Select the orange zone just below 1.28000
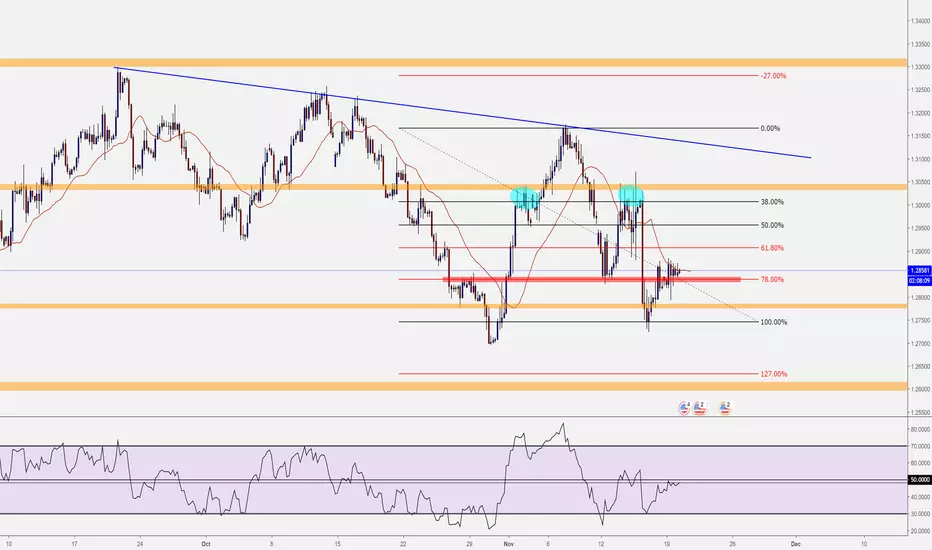This screenshot has width=932, height=550. pos(454,306)
